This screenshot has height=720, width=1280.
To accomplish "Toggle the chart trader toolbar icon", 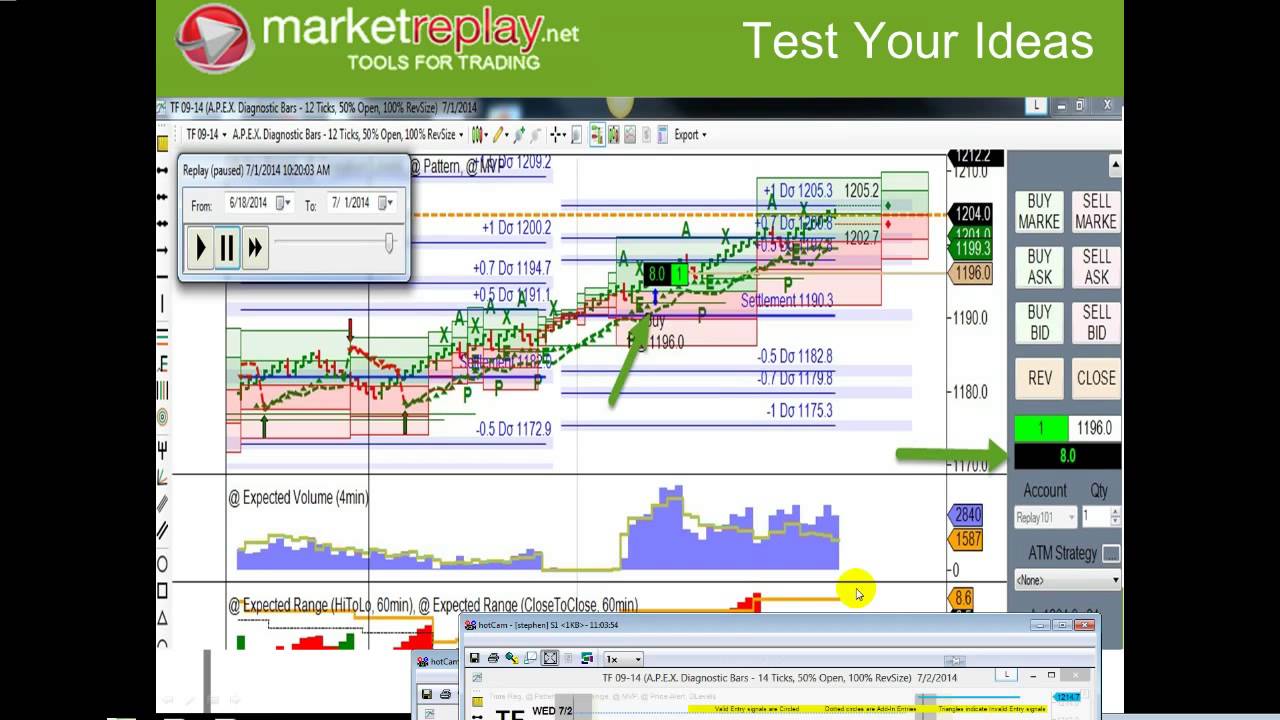I will [597, 135].
